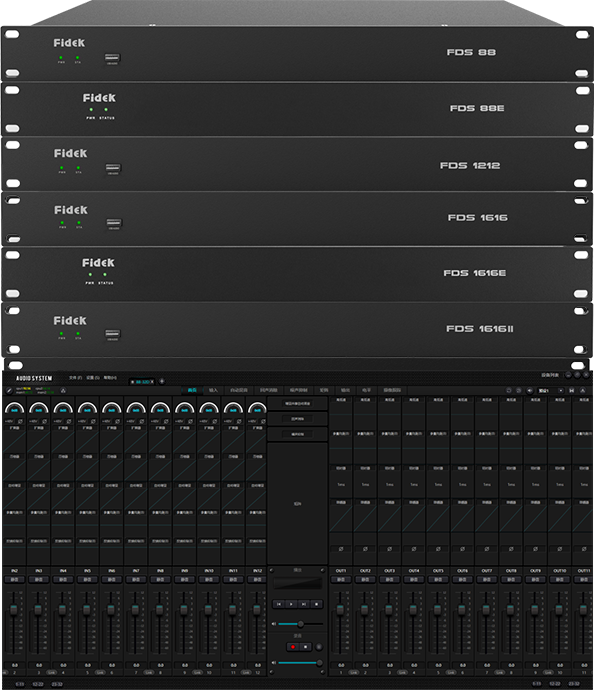Toggle Link between inputs 11 and 12
The image size is (594, 690).
pyautogui.click(x=246, y=672)
